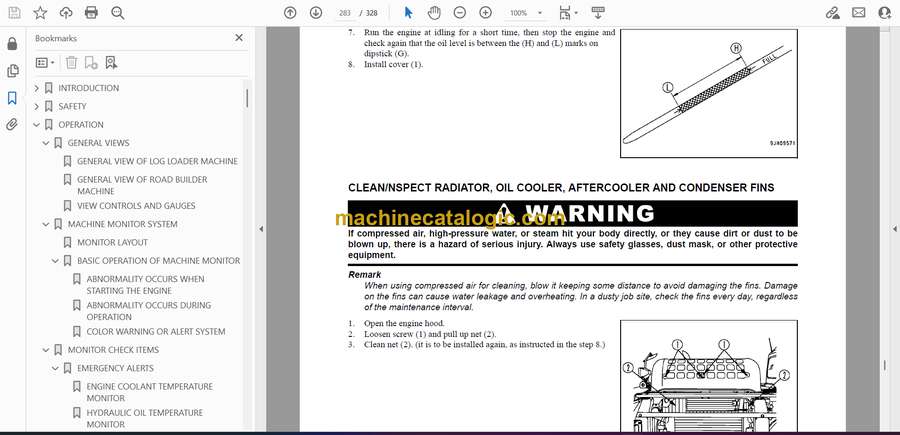
Task: Collapse BASIC OPERATION OF MACHINE MONITOR
Action: click(55, 261)
